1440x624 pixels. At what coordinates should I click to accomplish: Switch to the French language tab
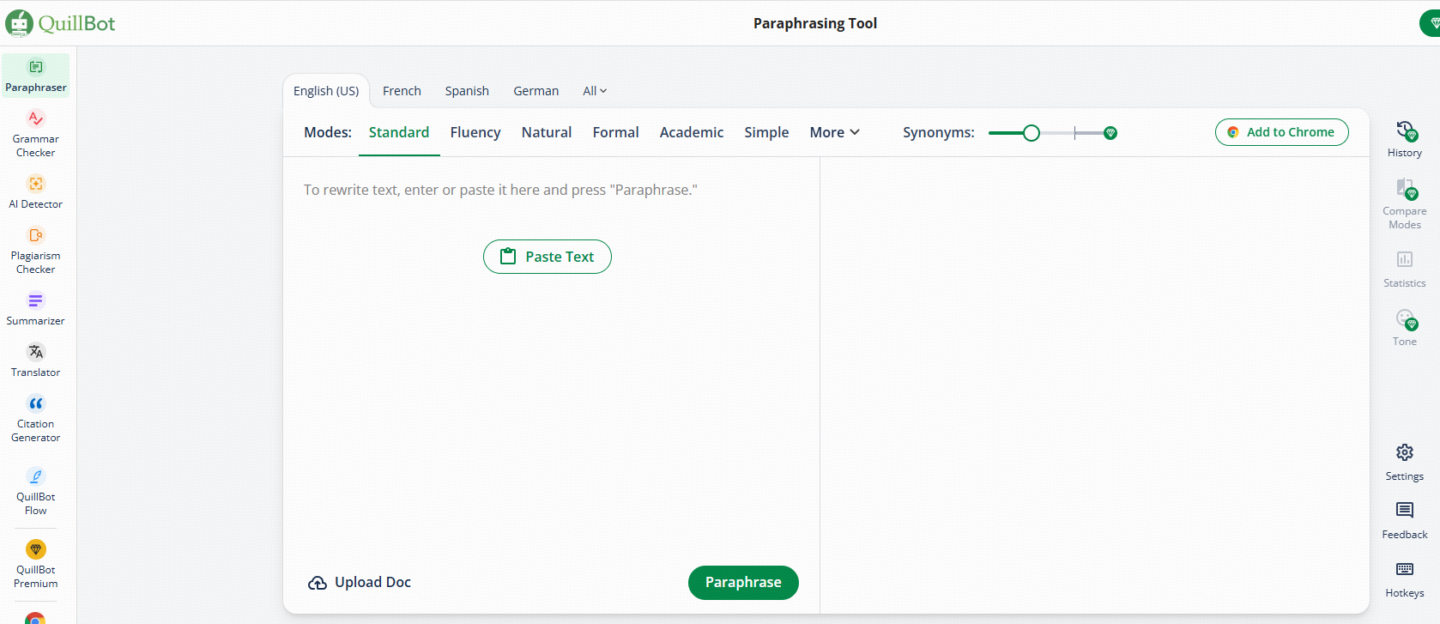click(x=402, y=91)
